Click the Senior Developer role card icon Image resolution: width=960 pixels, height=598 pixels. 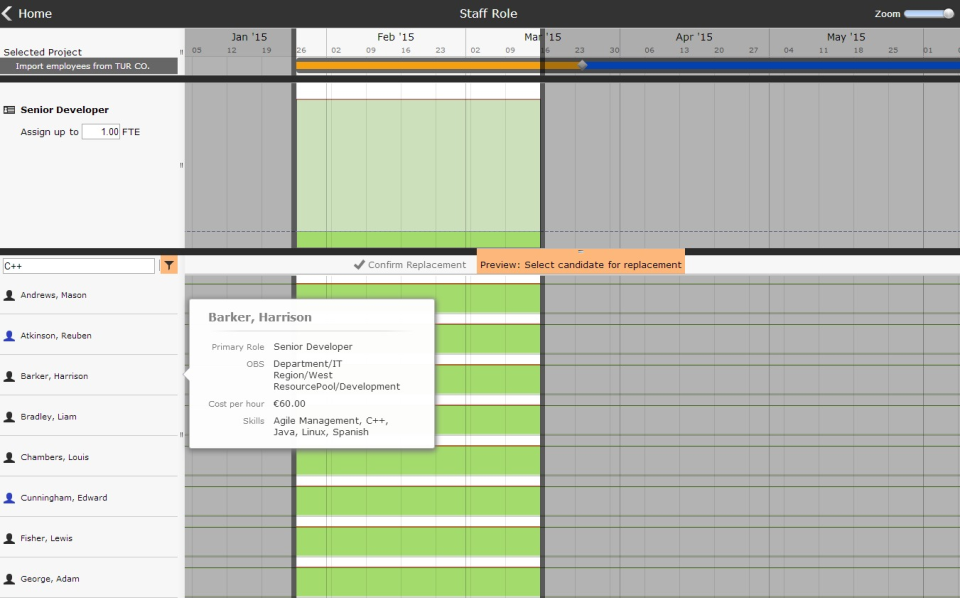(11, 109)
